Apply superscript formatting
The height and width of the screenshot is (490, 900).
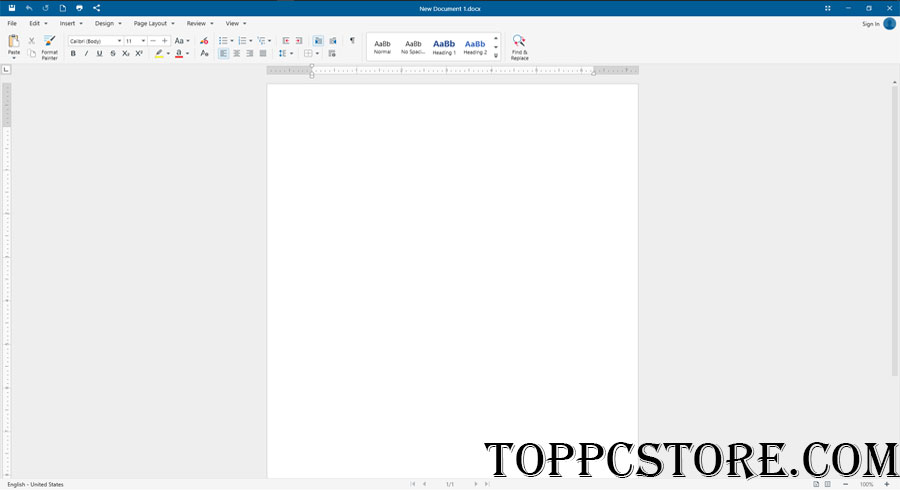(139, 53)
